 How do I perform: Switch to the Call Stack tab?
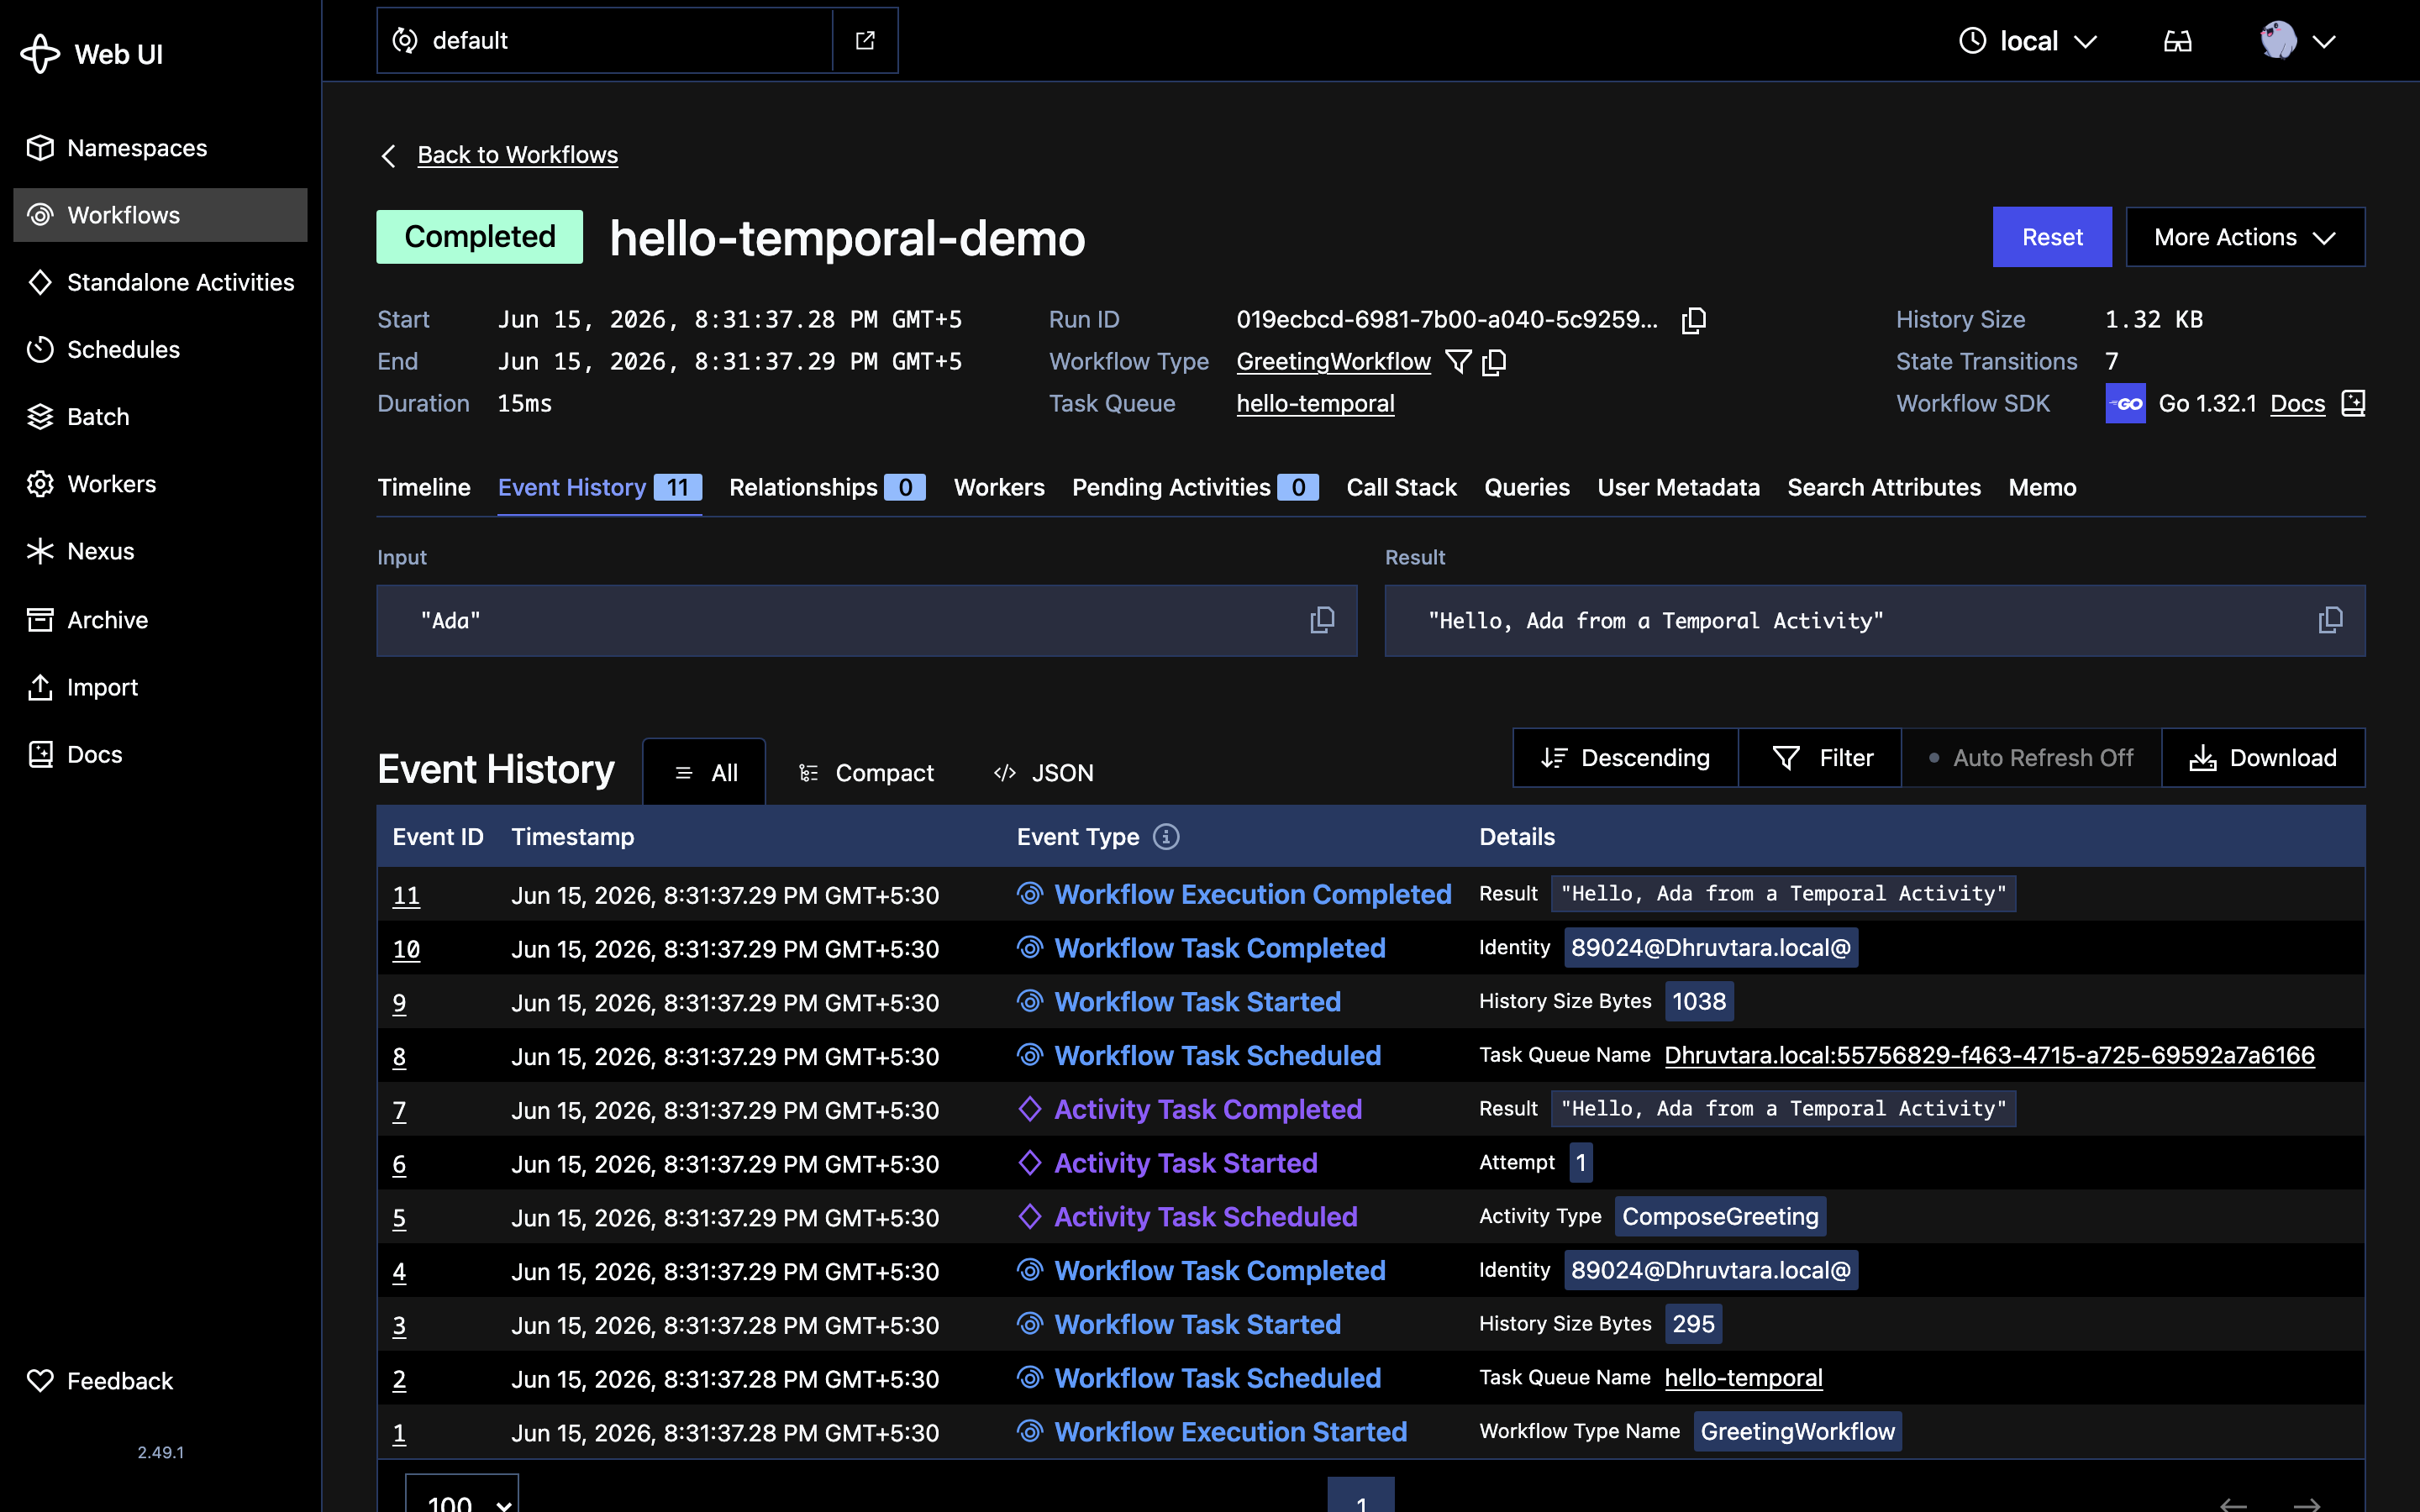coord(1401,487)
